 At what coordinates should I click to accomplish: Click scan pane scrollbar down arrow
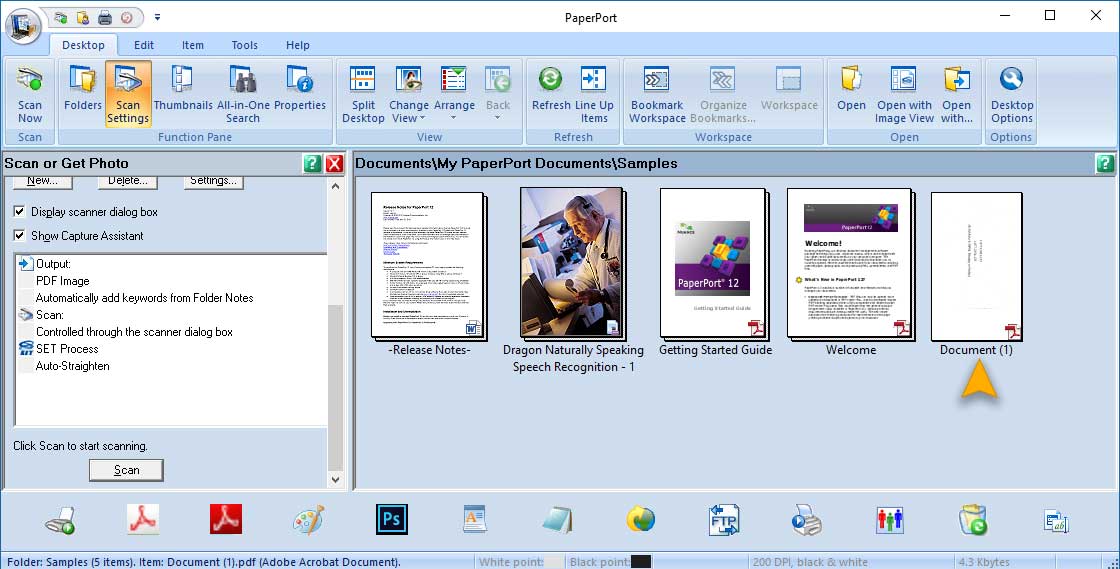(x=336, y=480)
